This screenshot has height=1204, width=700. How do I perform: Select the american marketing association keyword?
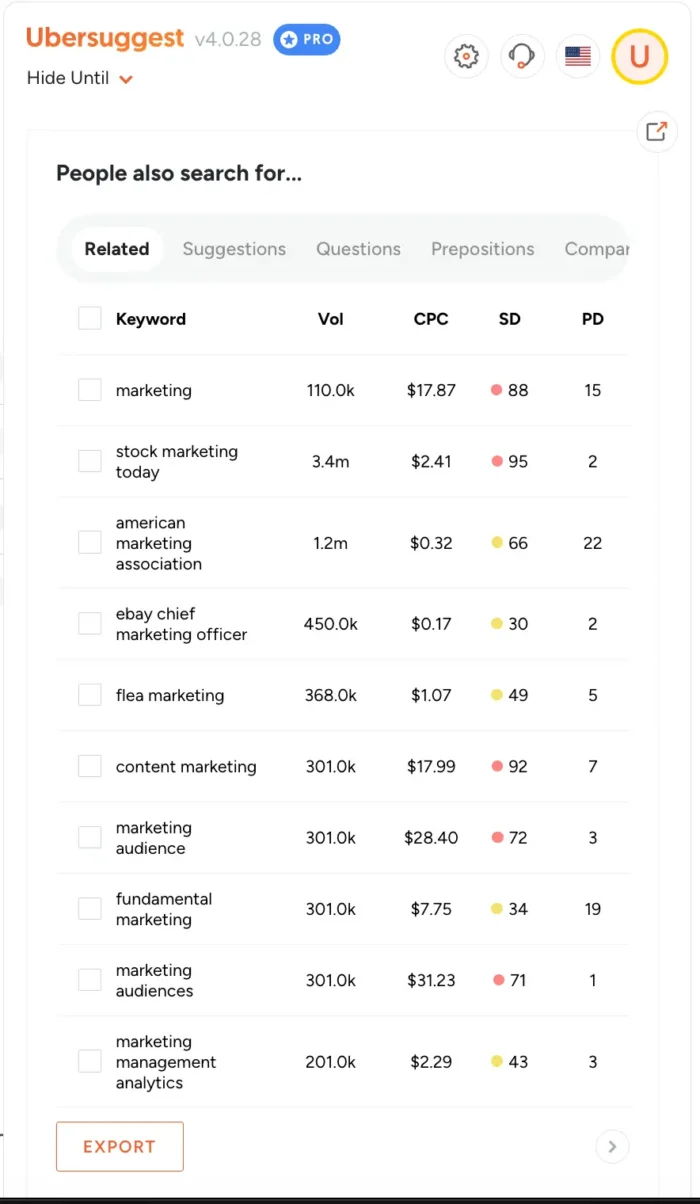coord(89,542)
